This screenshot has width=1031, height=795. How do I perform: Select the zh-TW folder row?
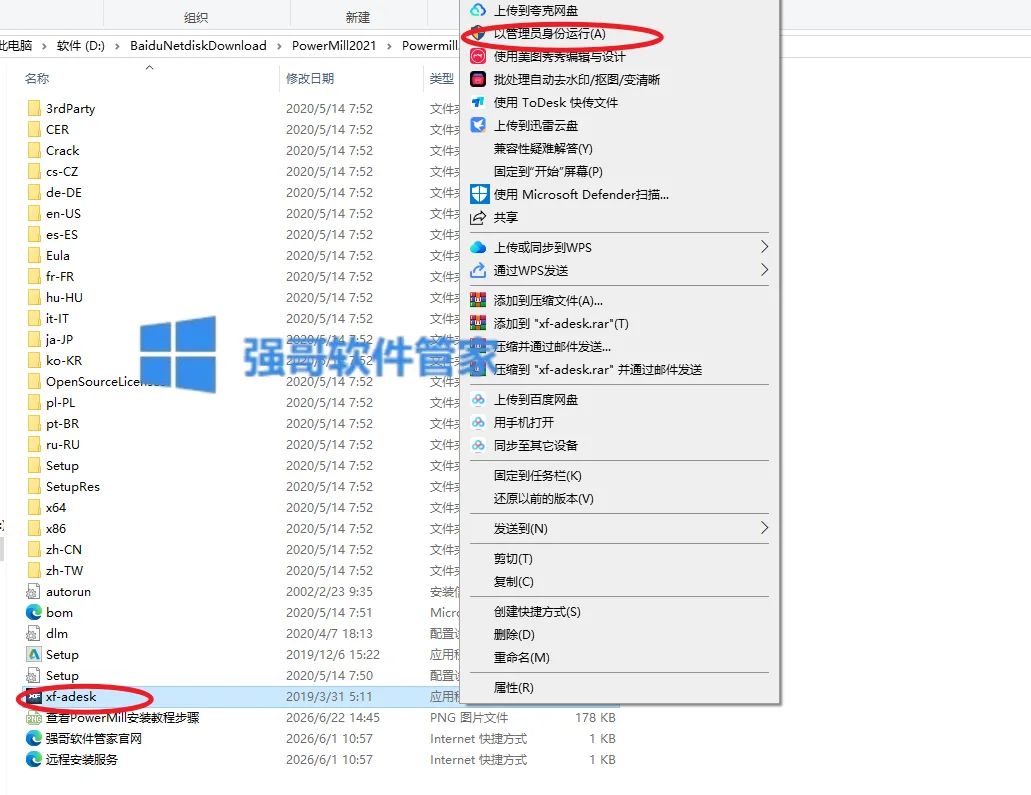click(x=242, y=571)
